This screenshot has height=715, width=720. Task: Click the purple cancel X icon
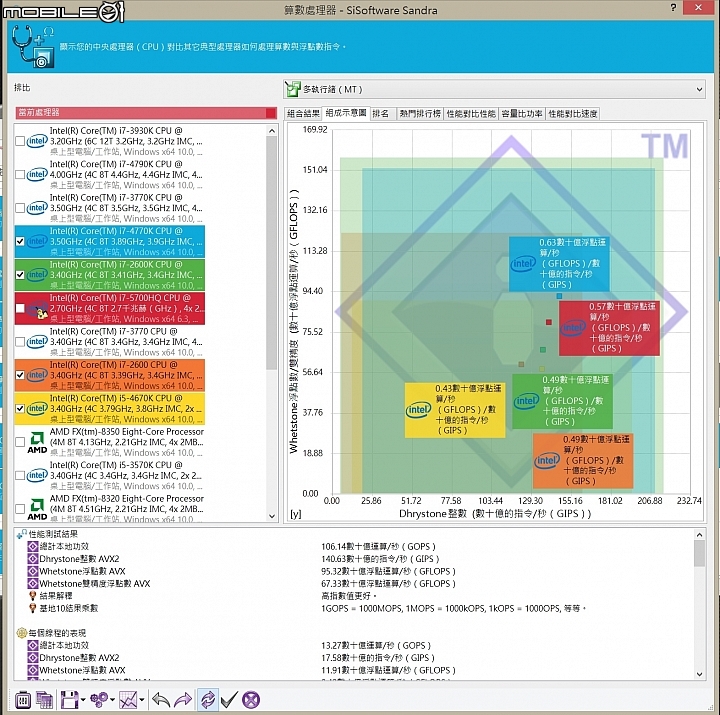click(x=251, y=700)
